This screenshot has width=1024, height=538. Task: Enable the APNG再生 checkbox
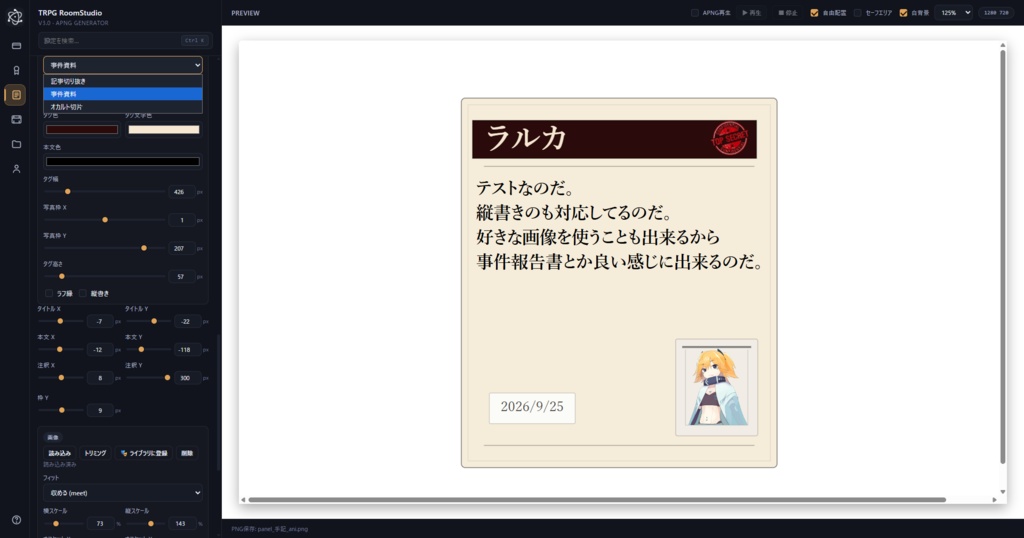[x=695, y=13]
